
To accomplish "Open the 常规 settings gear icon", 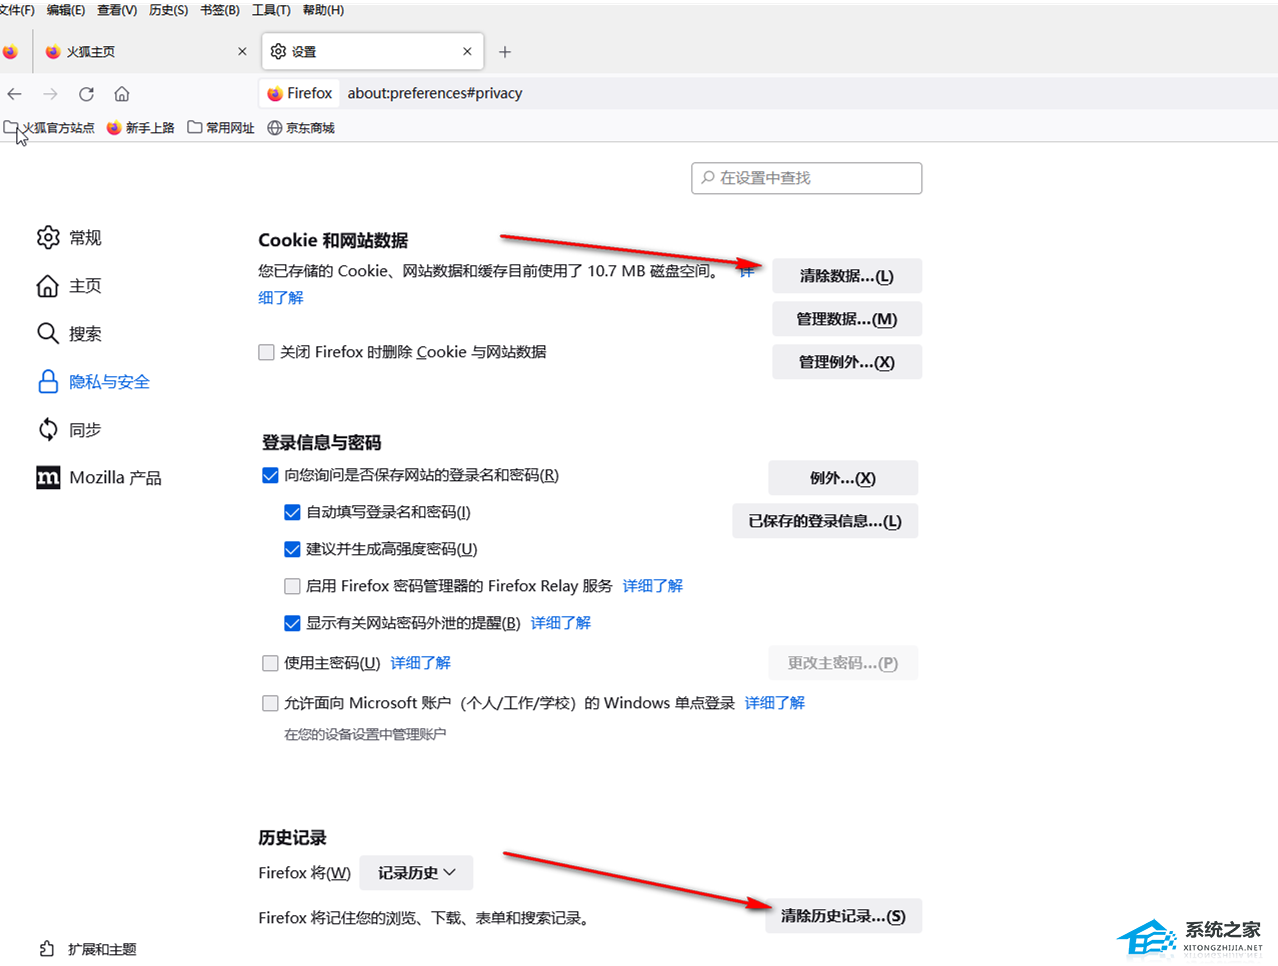I will tap(47, 237).
